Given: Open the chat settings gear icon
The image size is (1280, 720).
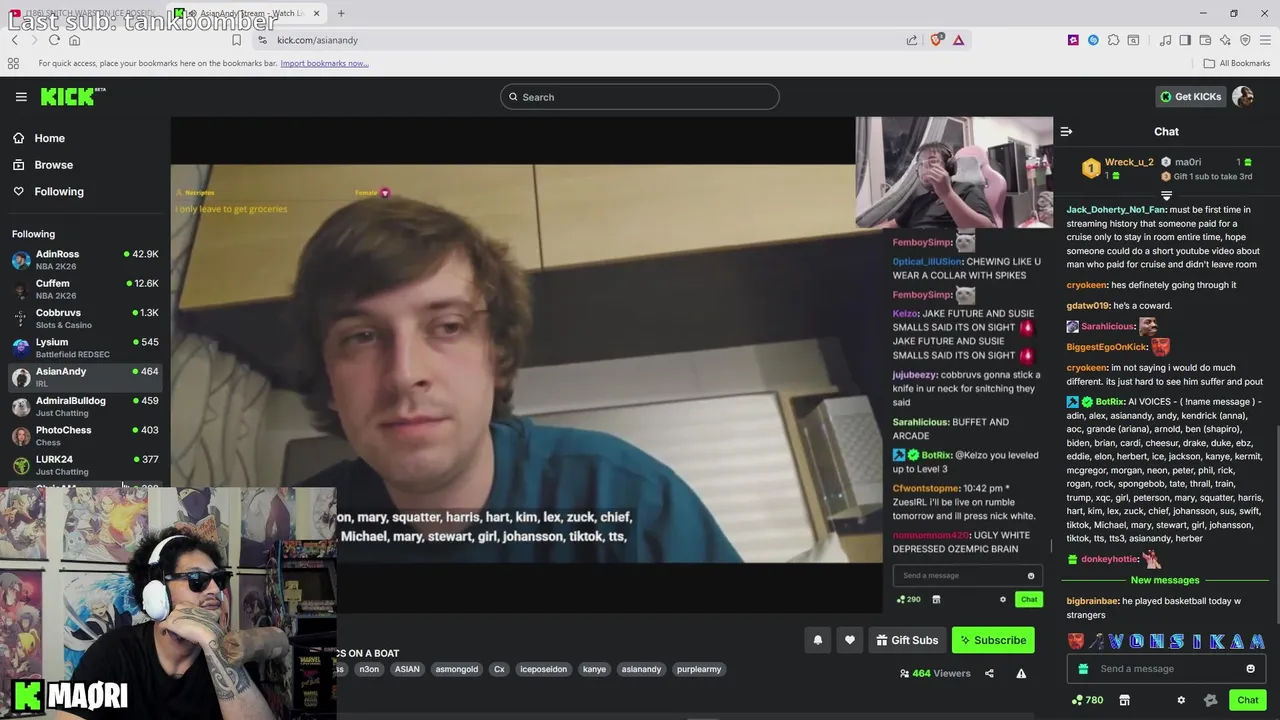Looking at the screenshot, I should coord(1181,700).
